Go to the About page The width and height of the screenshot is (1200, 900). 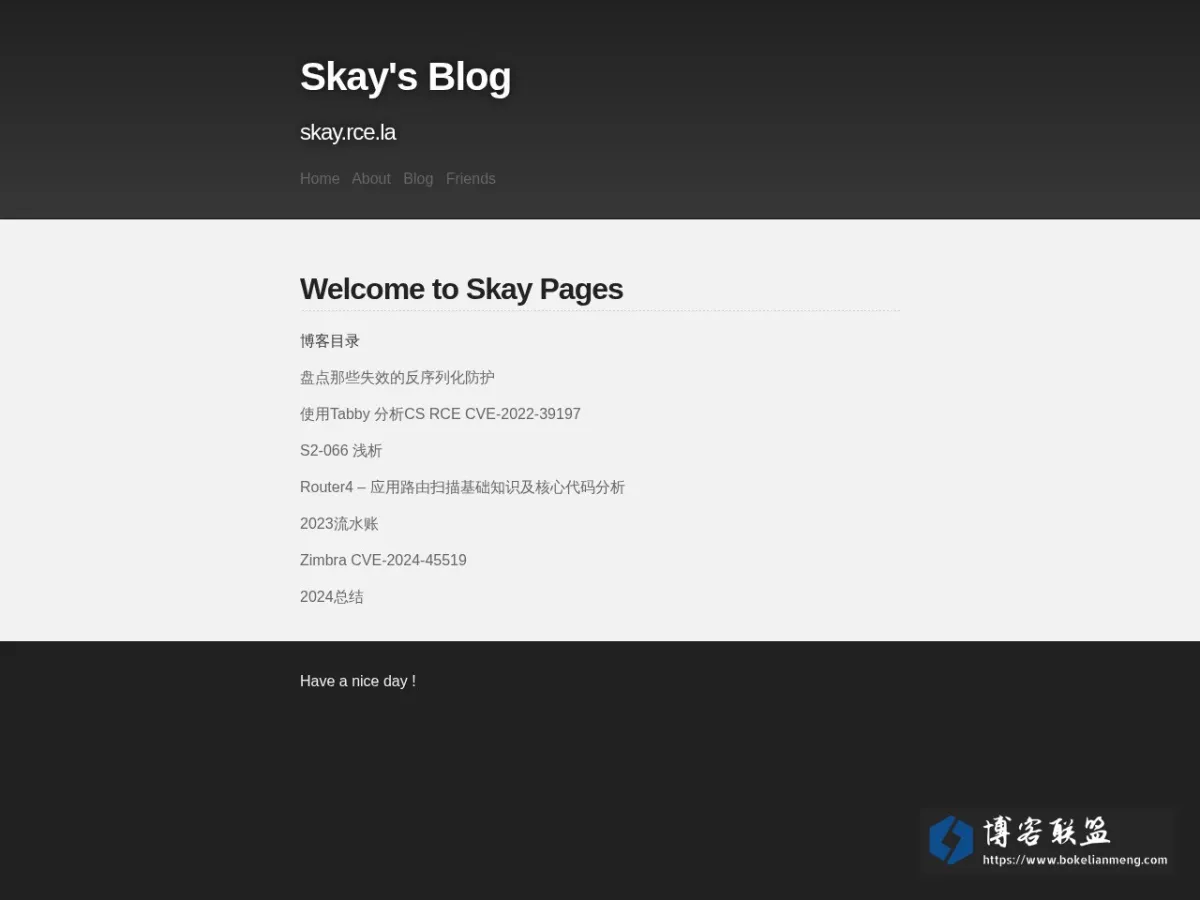tap(371, 179)
